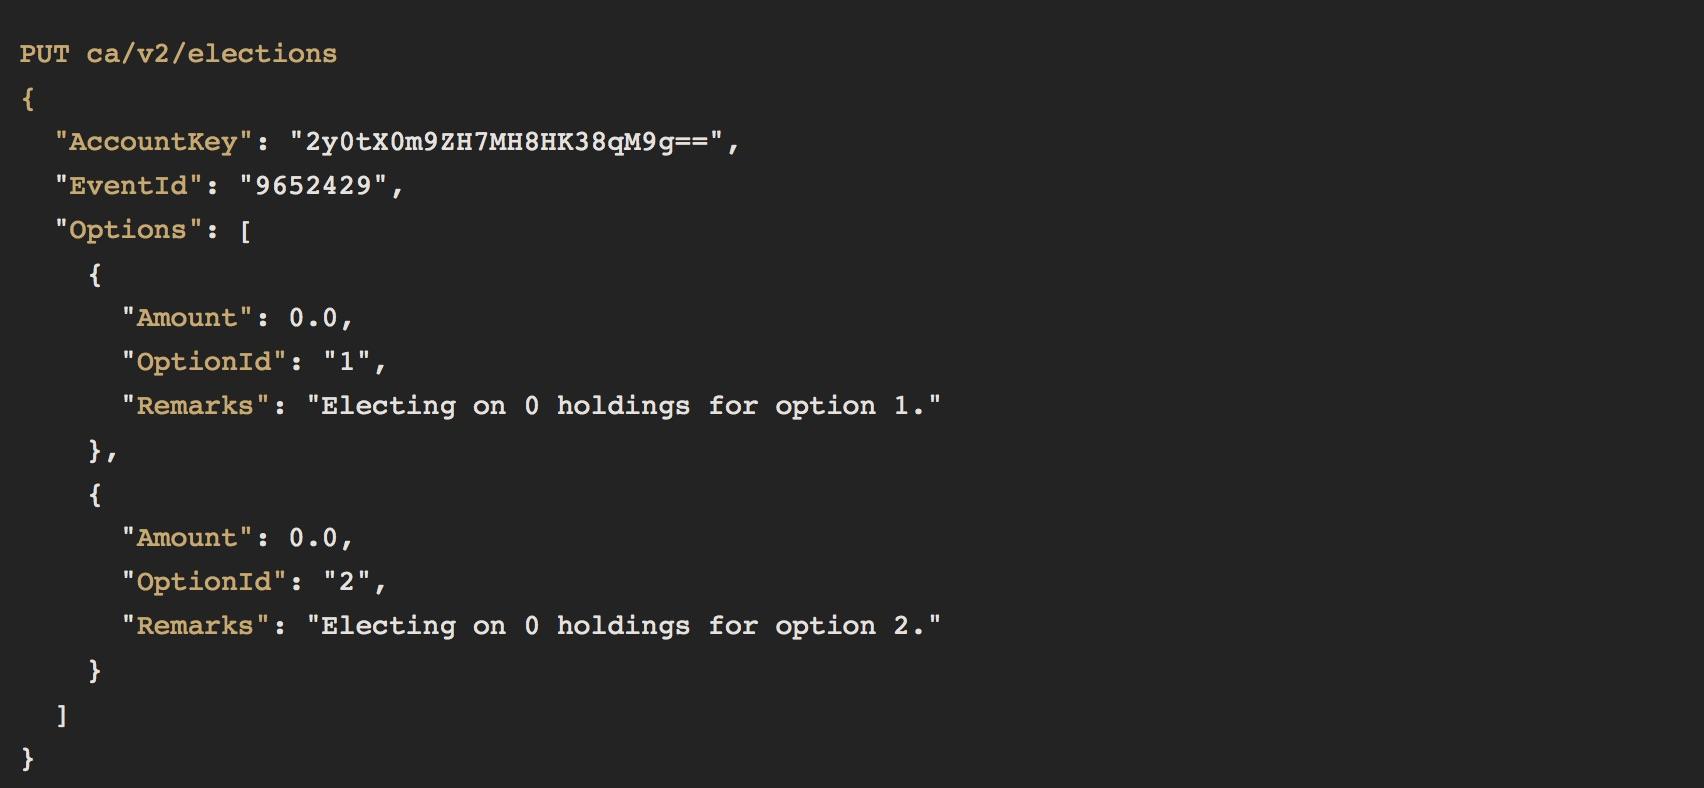Click the "Options" property name
Viewport: 1704px width, 788px height.
[128, 230]
